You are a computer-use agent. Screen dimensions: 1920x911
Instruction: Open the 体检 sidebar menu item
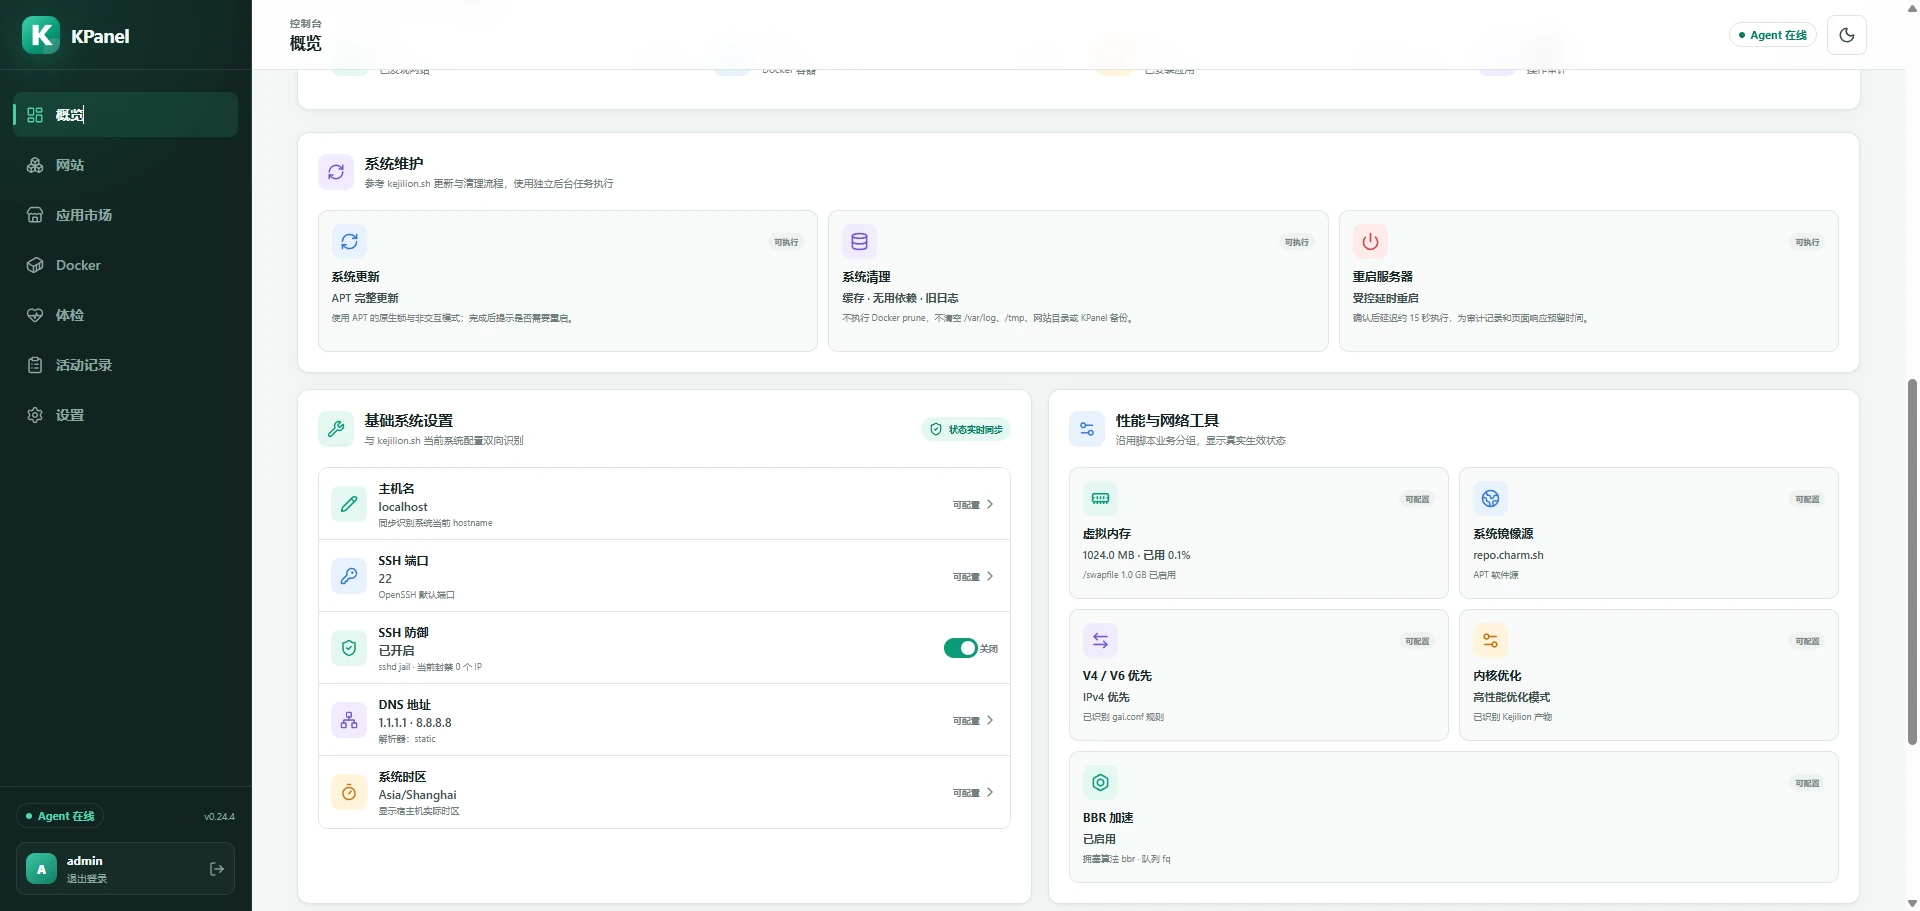point(126,315)
